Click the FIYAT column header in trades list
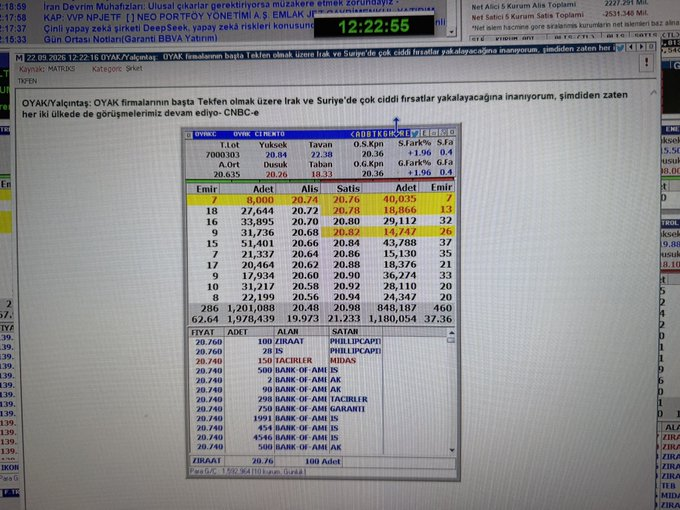Image resolution: width=680 pixels, height=510 pixels. 203,332
